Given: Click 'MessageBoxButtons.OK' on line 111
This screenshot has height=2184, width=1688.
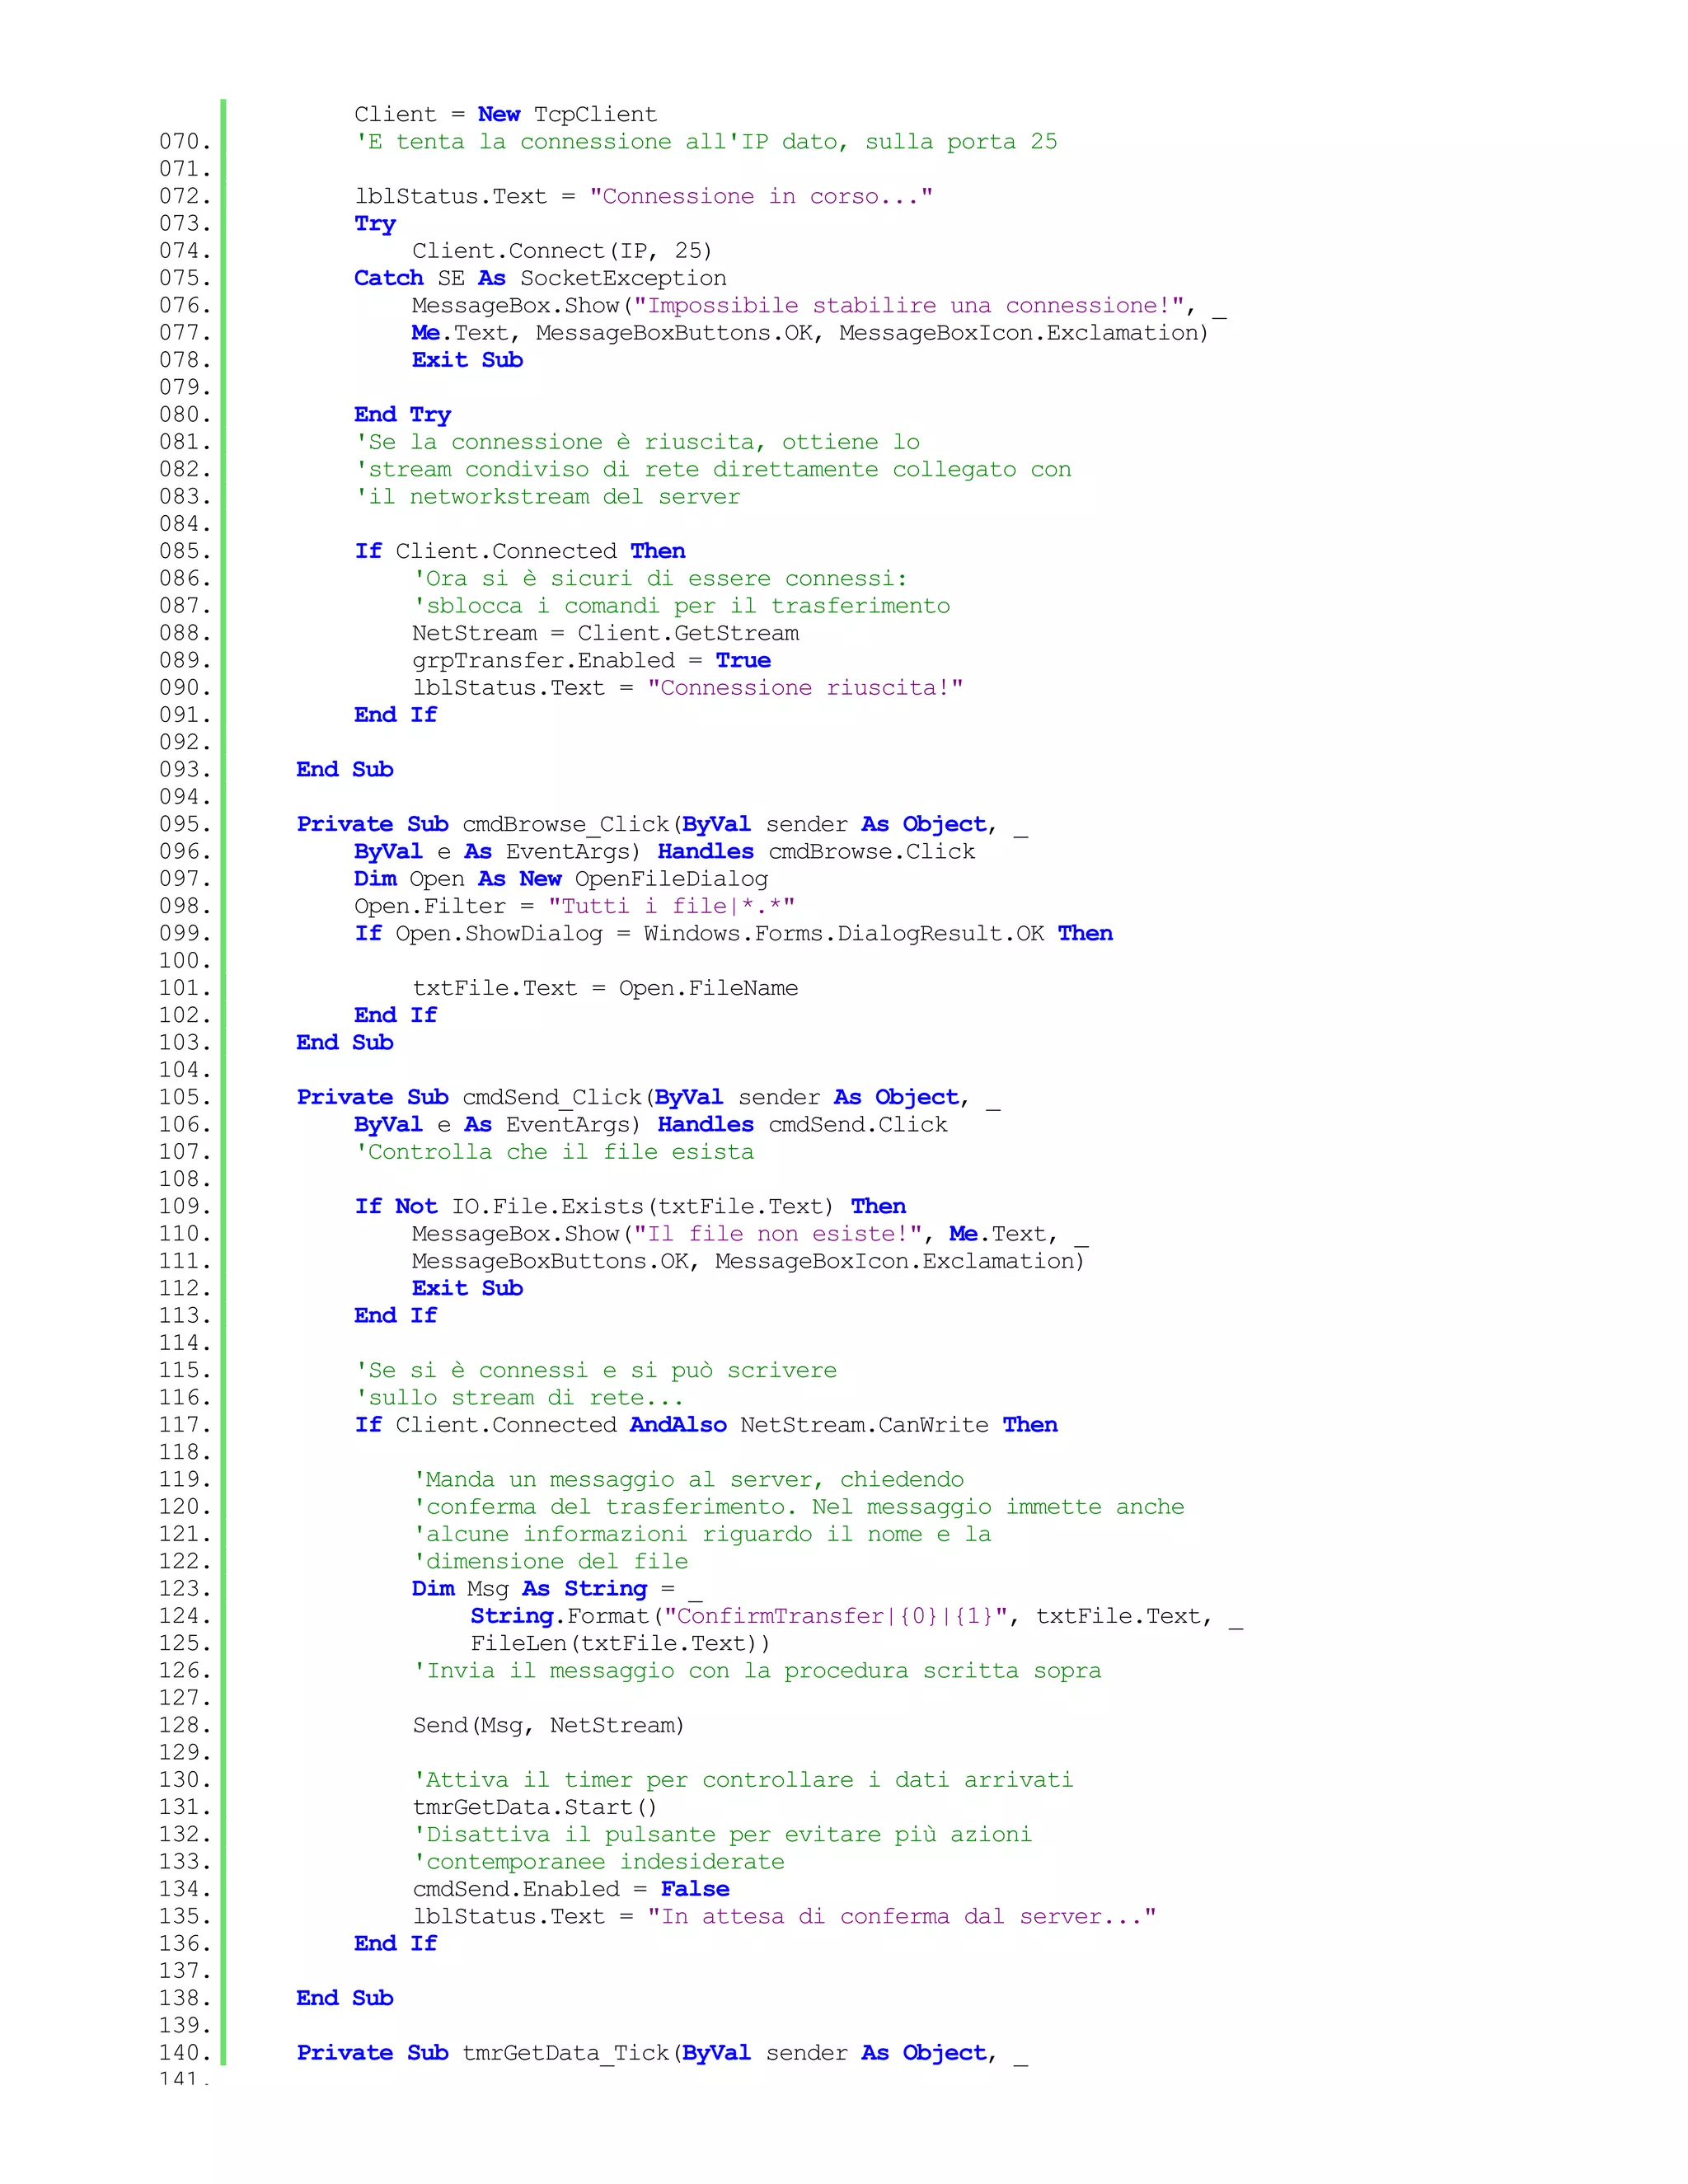Looking at the screenshot, I should point(550,1261).
